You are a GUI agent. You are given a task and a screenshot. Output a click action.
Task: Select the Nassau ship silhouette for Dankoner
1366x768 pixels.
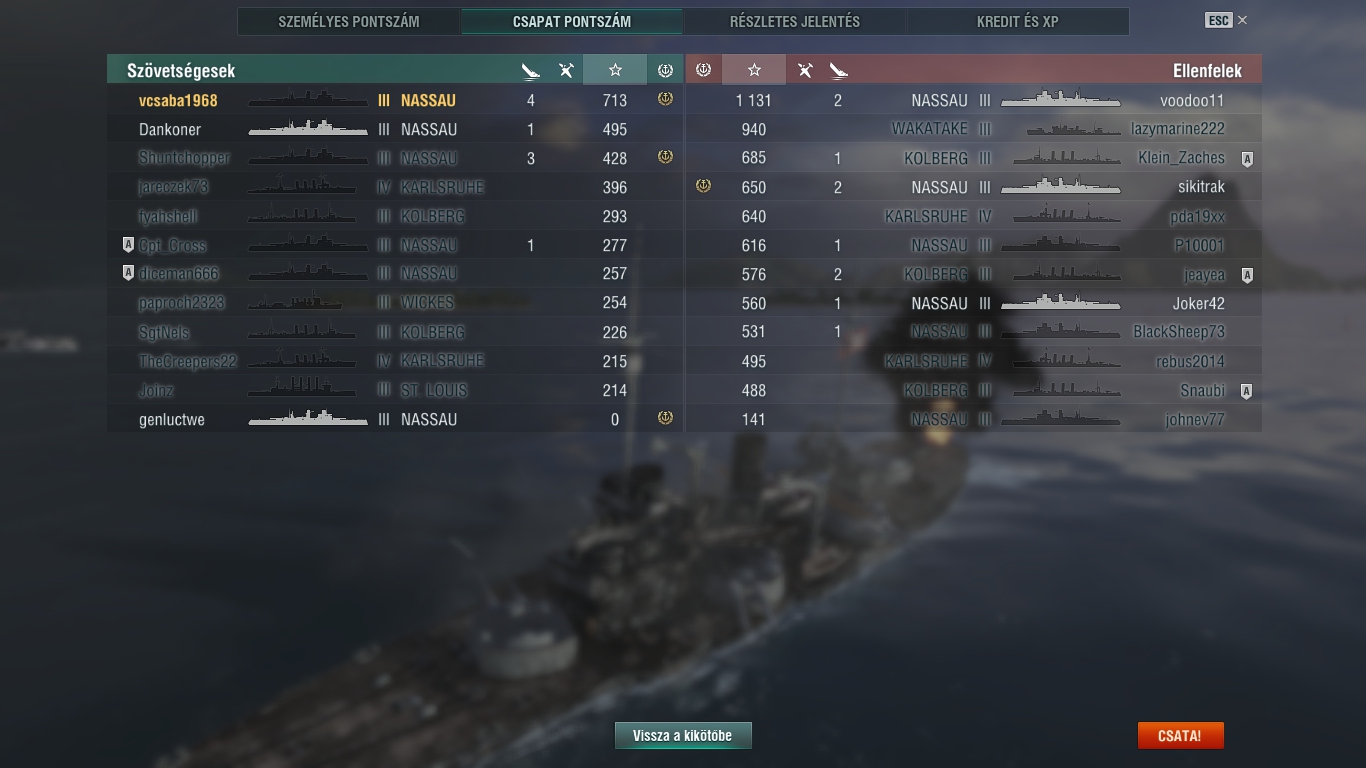[x=308, y=129]
